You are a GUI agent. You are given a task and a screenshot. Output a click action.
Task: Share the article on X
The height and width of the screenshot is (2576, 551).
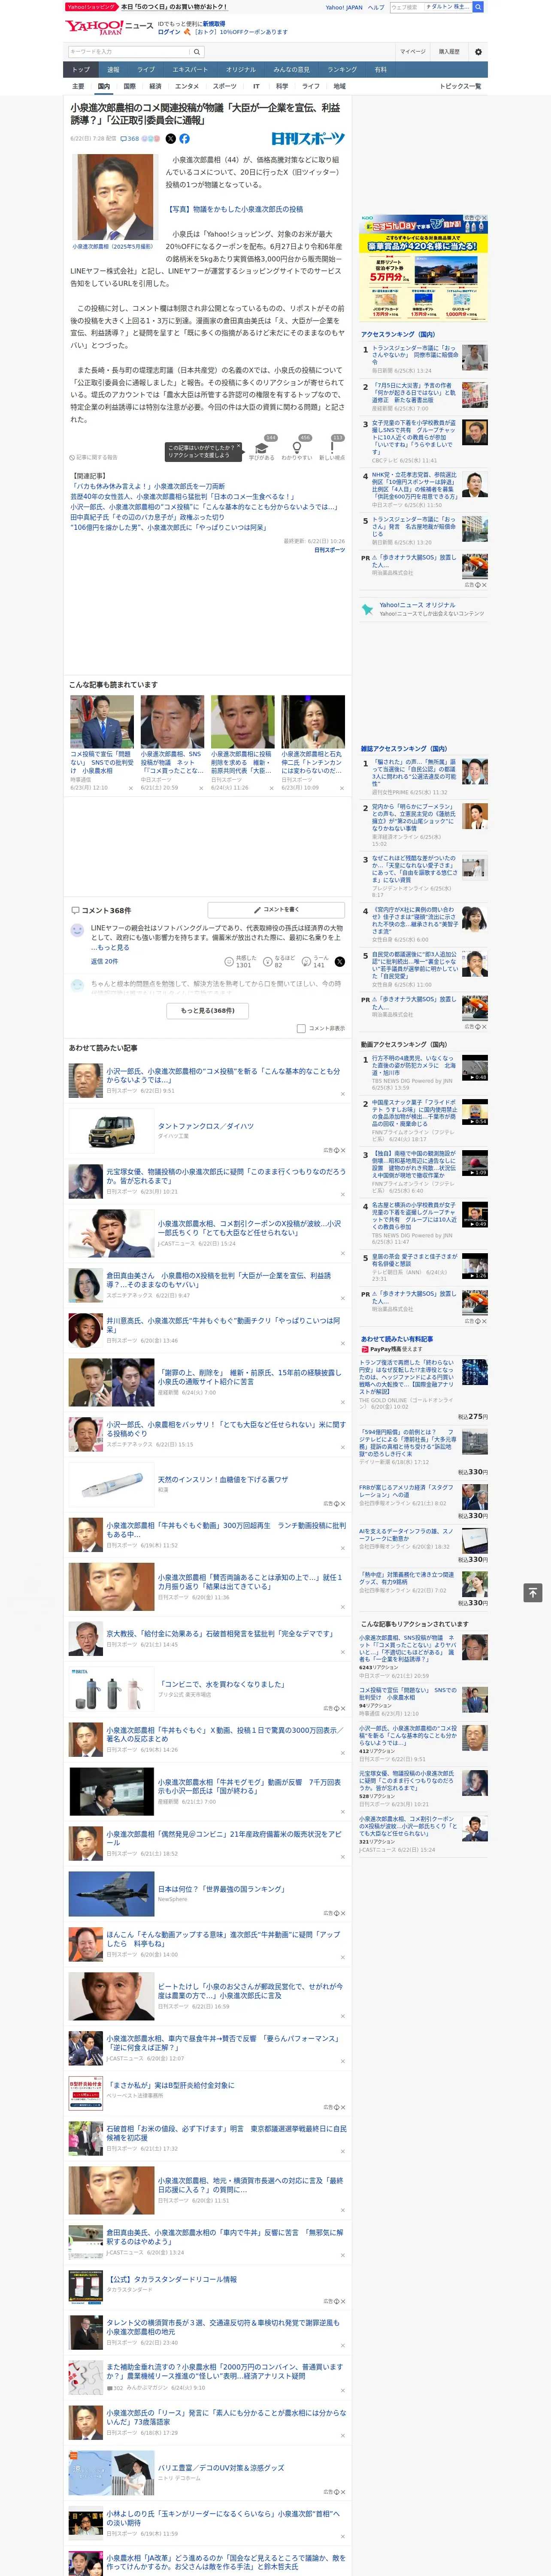(x=170, y=139)
